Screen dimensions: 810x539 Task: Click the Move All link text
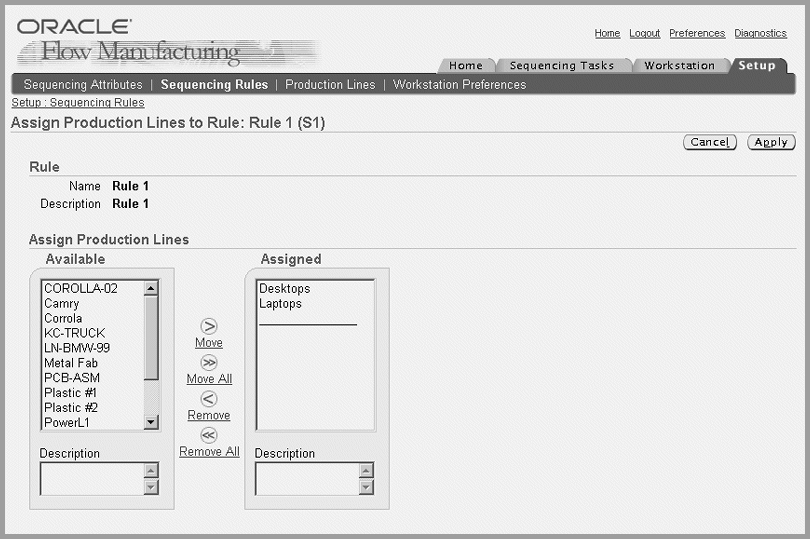209,379
